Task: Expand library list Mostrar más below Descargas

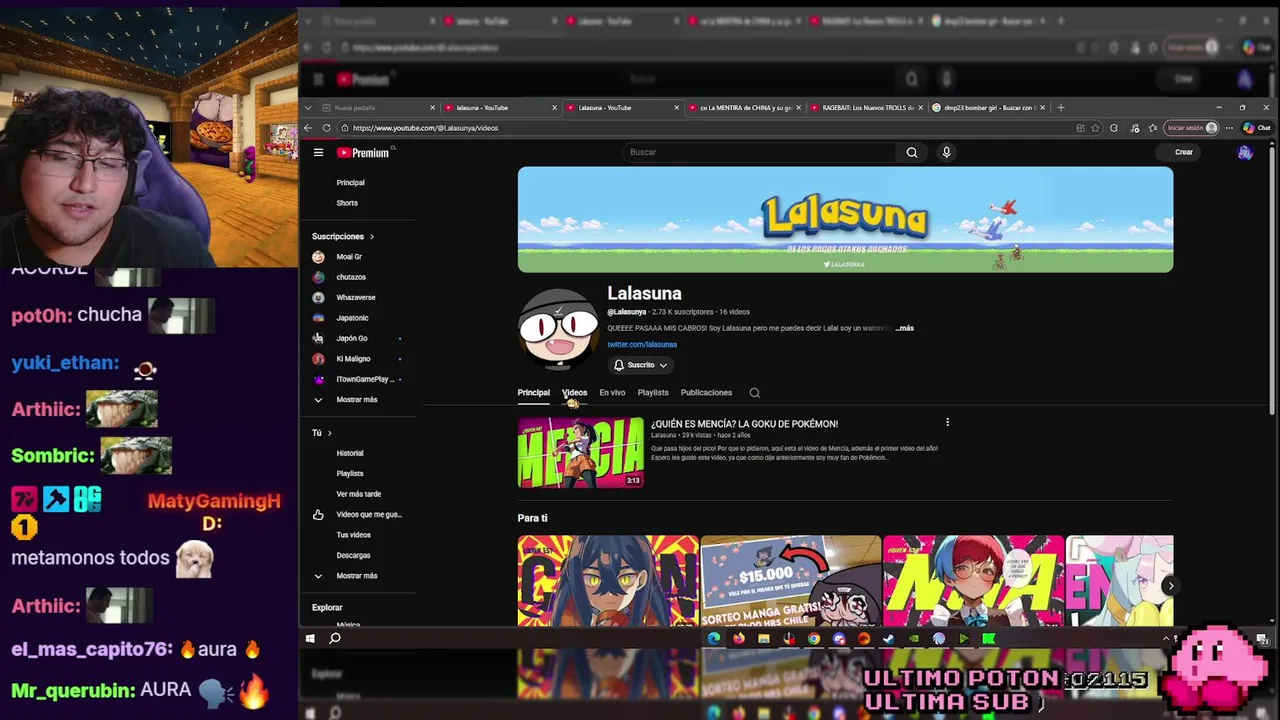Action: tap(356, 576)
